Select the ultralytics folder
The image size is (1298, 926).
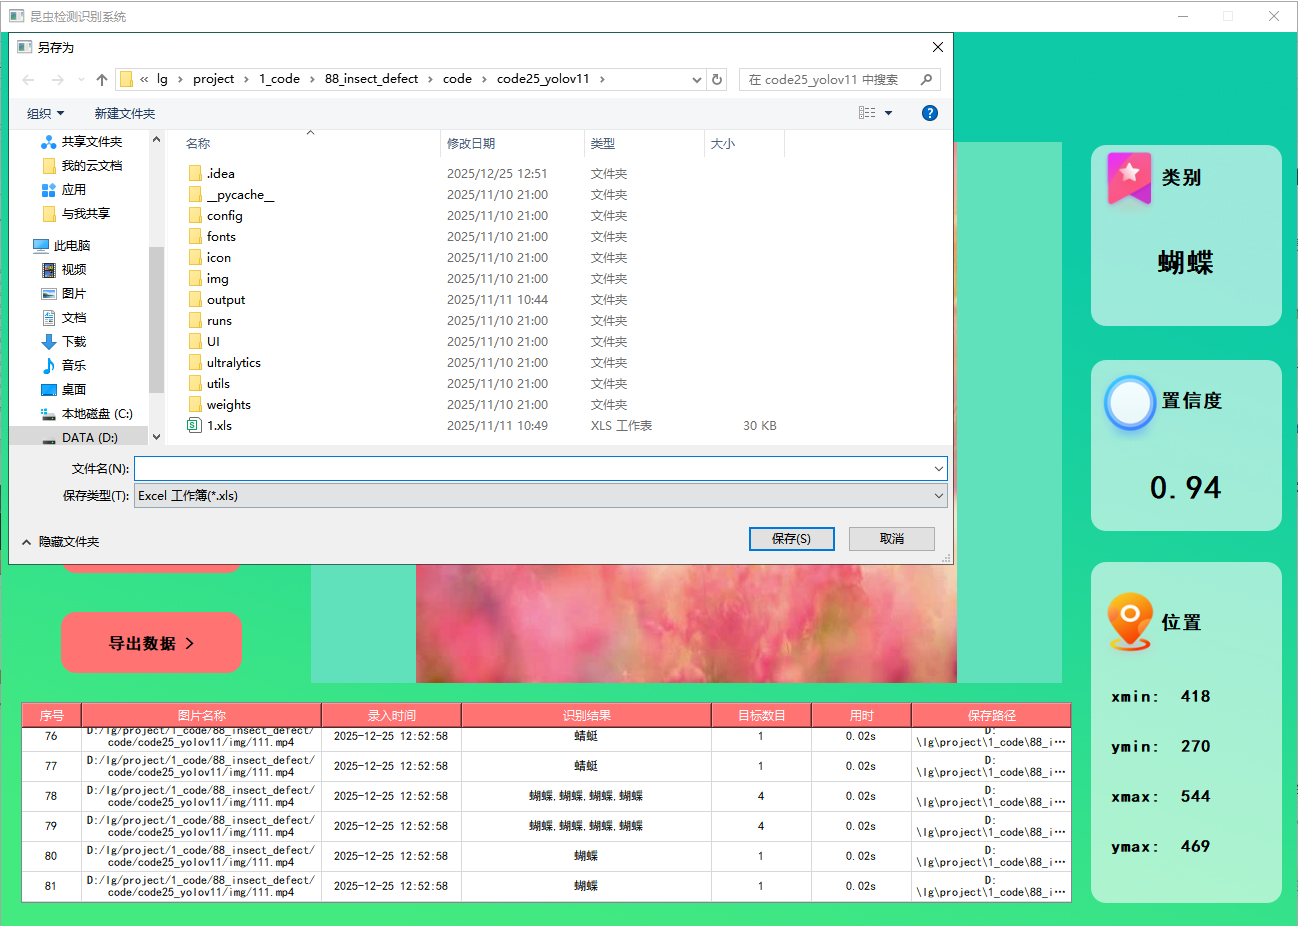click(x=225, y=363)
